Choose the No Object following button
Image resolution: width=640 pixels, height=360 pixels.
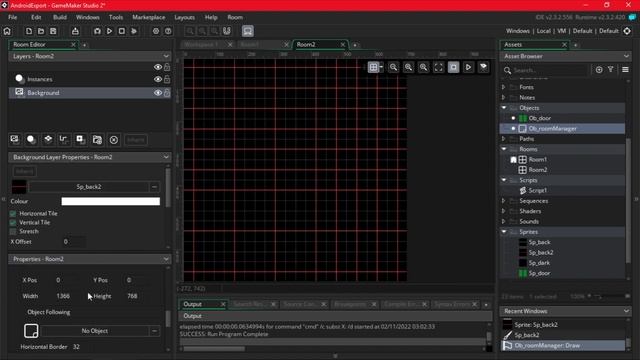pyautogui.click(x=95, y=331)
